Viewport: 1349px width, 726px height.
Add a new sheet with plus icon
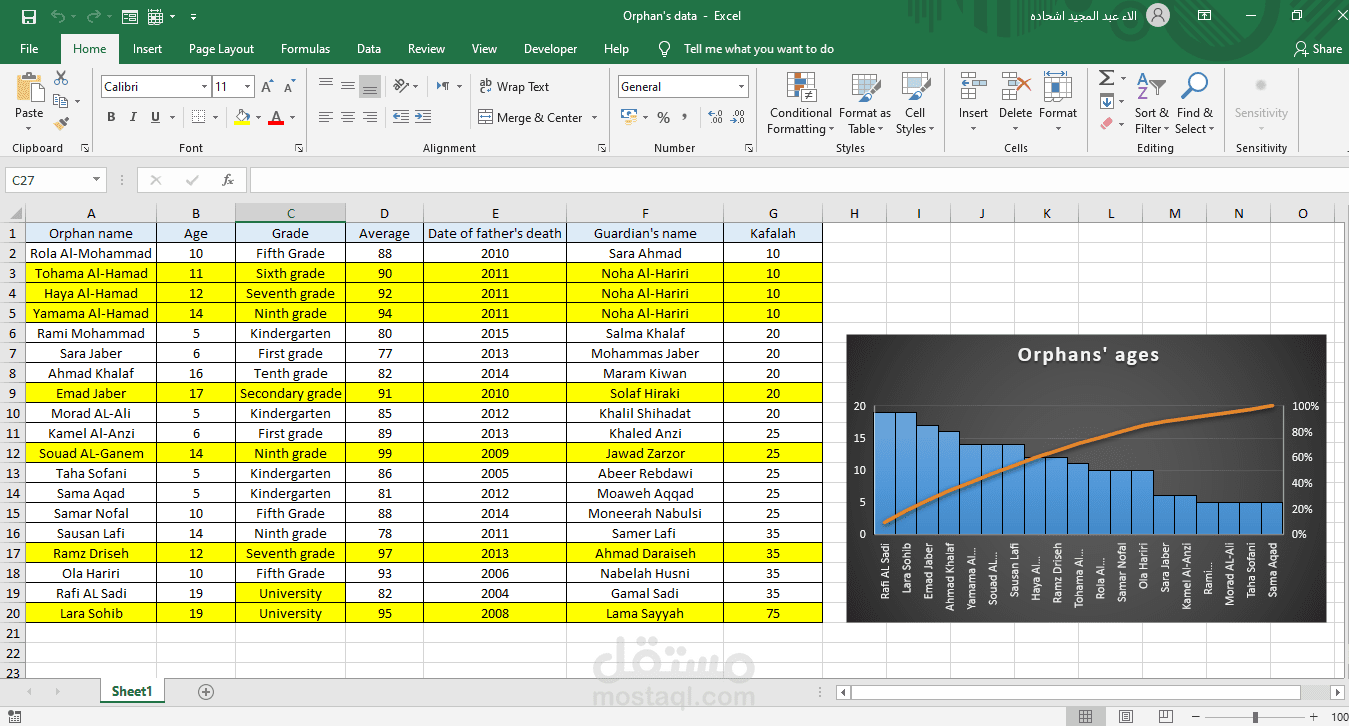point(206,691)
